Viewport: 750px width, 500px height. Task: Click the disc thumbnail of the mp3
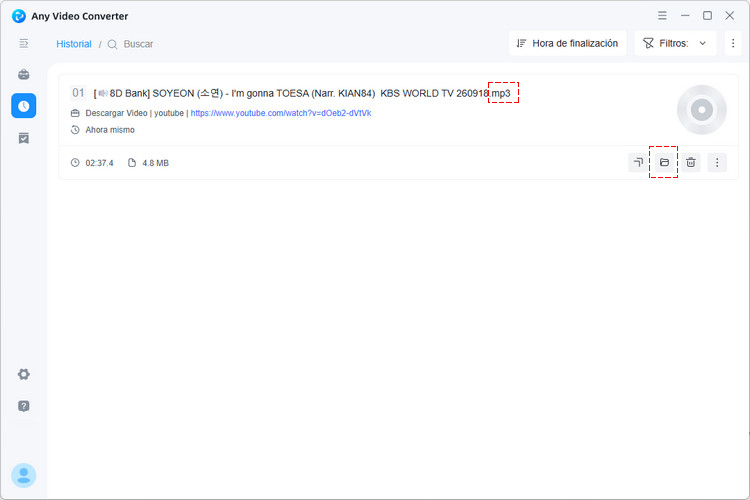(702, 110)
